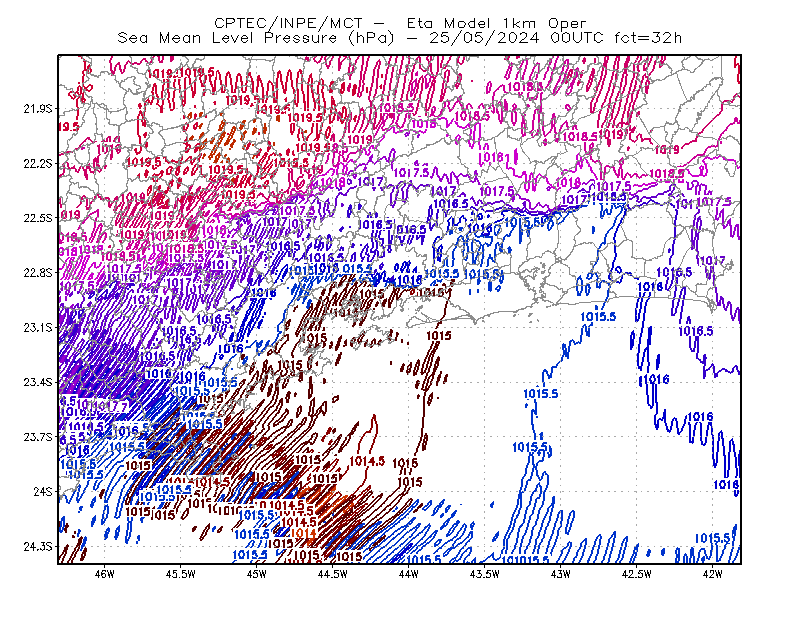Select the 42W longitude tick label

(712, 574)
